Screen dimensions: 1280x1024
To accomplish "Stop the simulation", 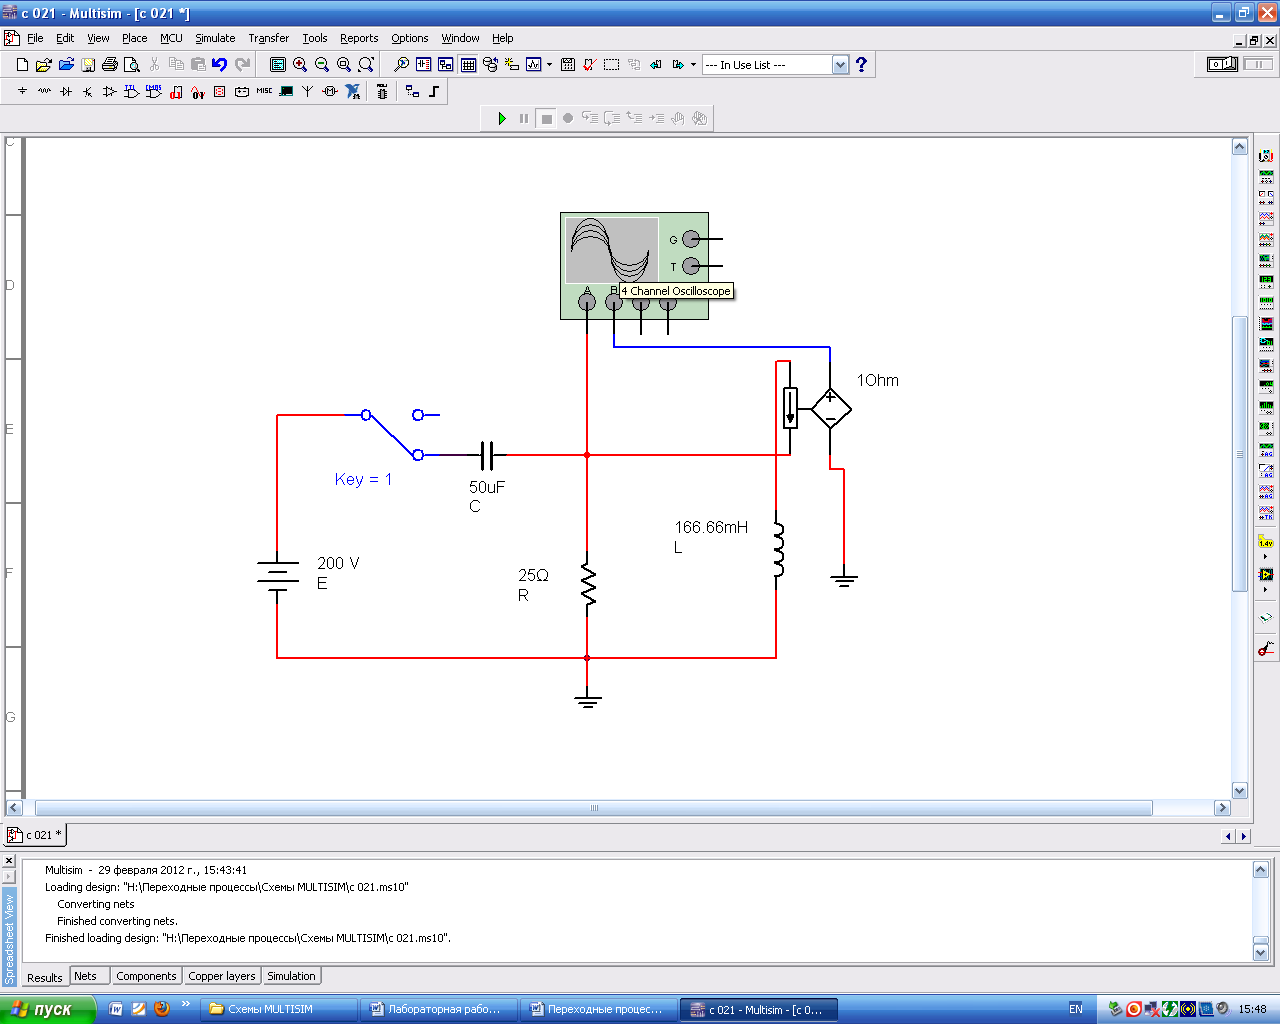I will [x=546, y=118].
